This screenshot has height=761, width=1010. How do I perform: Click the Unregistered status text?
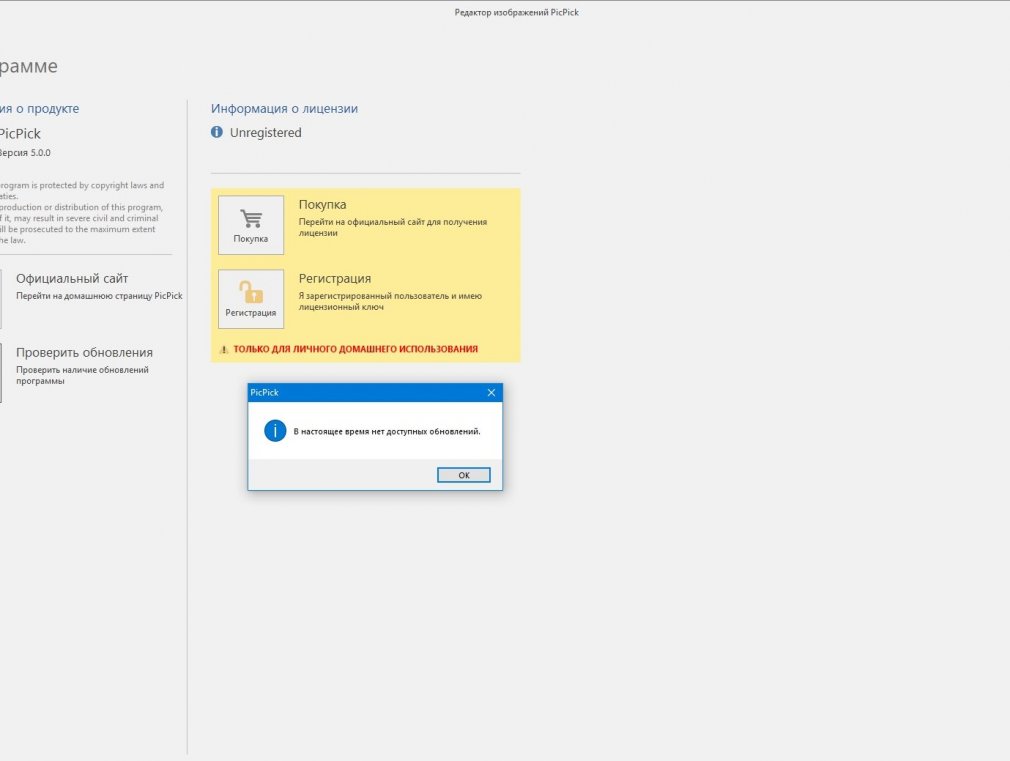coord(265,132)
